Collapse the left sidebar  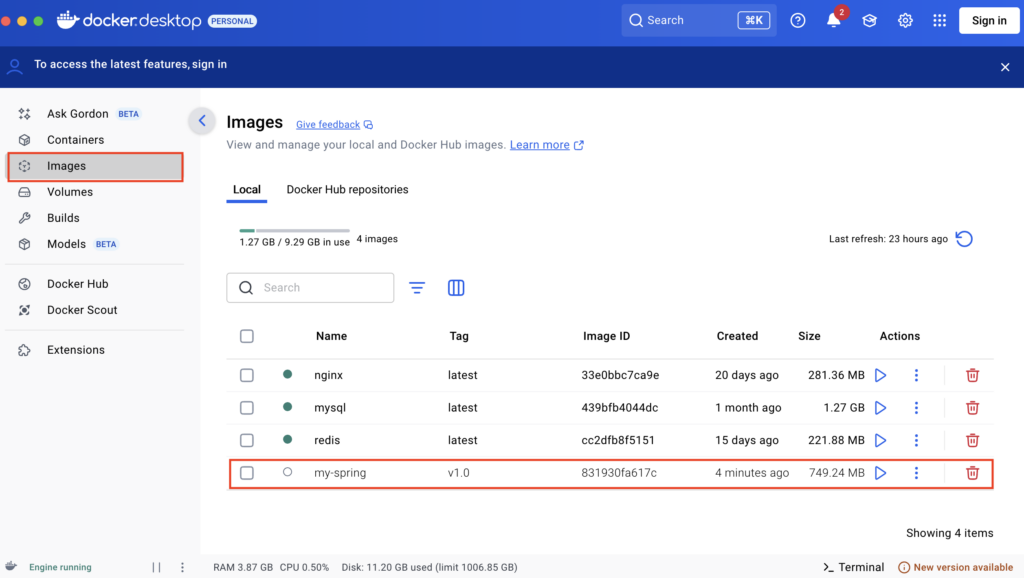(x=202, y=121)
